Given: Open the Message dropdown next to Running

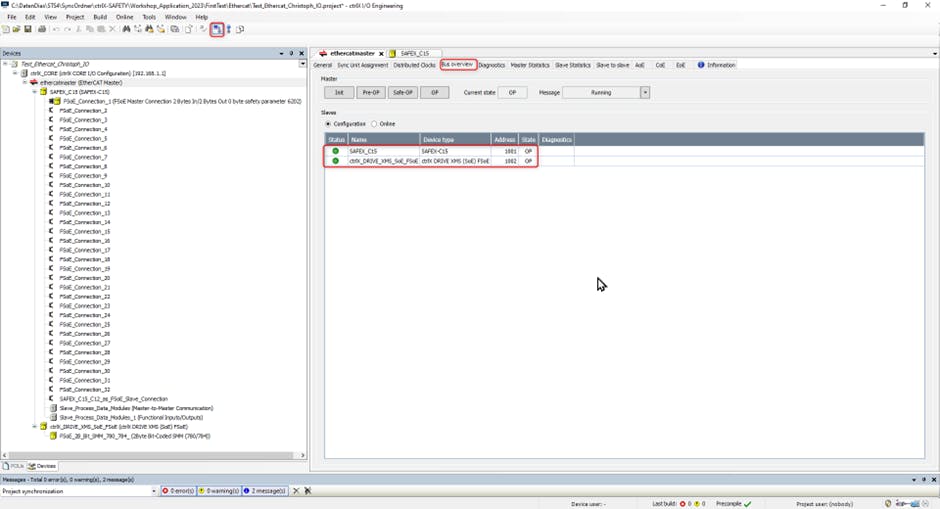Looking at the screenshot, I should pos(645,92).
